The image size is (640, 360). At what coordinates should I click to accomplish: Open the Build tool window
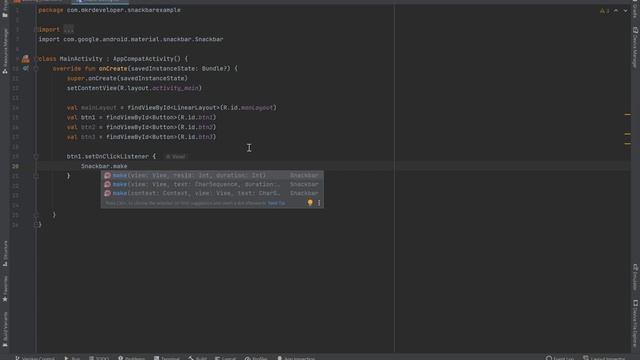pos(198,358)
